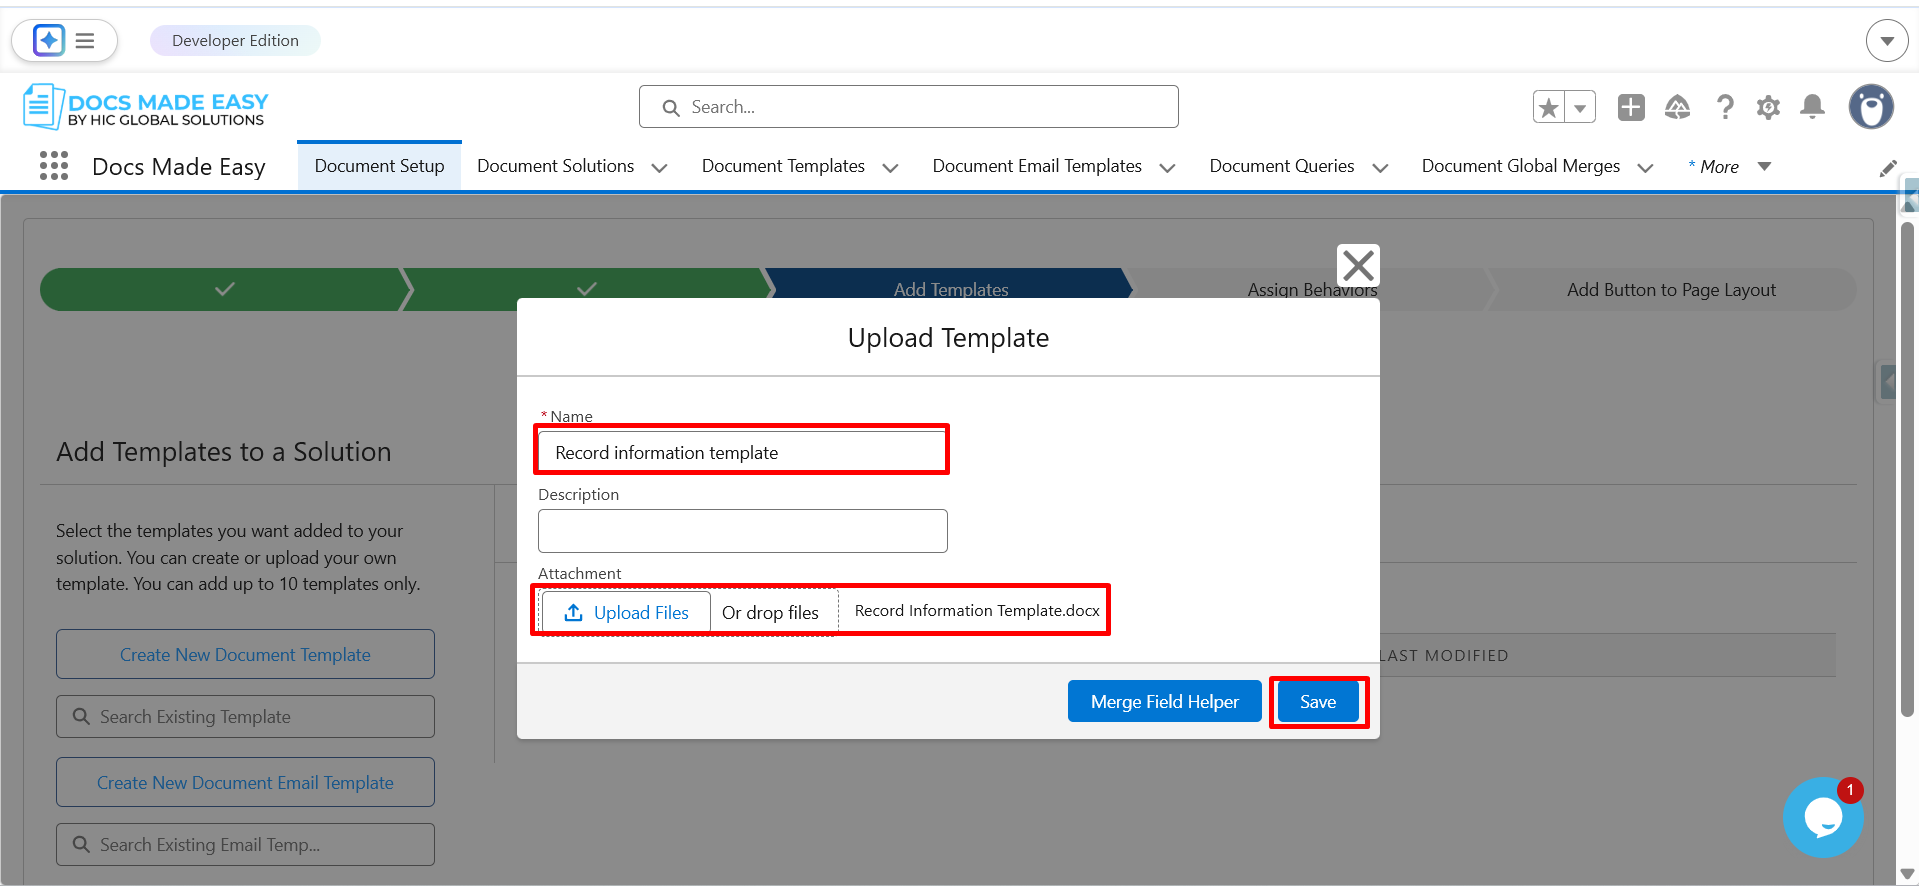Screen dimensions: 1919x886
Task: Expand the Document Templates chevron
Action: click(x=890, y=168)
